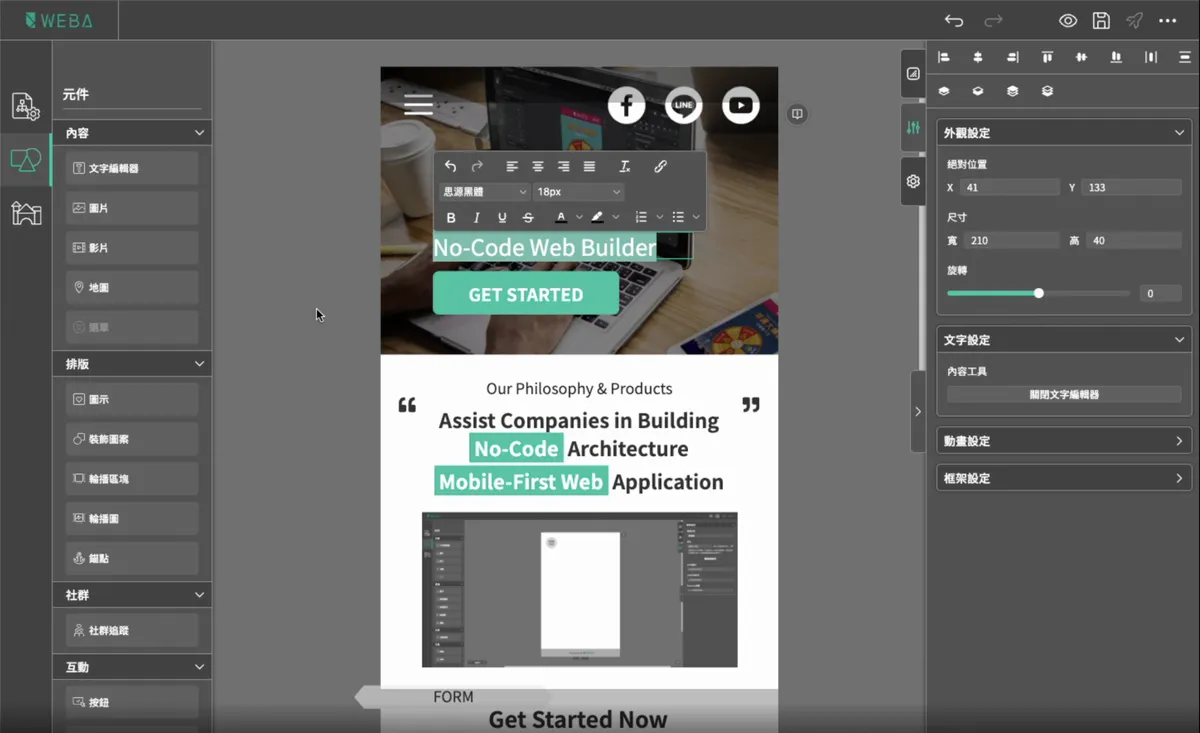Open the hamburger menu on the page
This screenshot has height=733, width=1200.
pos(418,105)
